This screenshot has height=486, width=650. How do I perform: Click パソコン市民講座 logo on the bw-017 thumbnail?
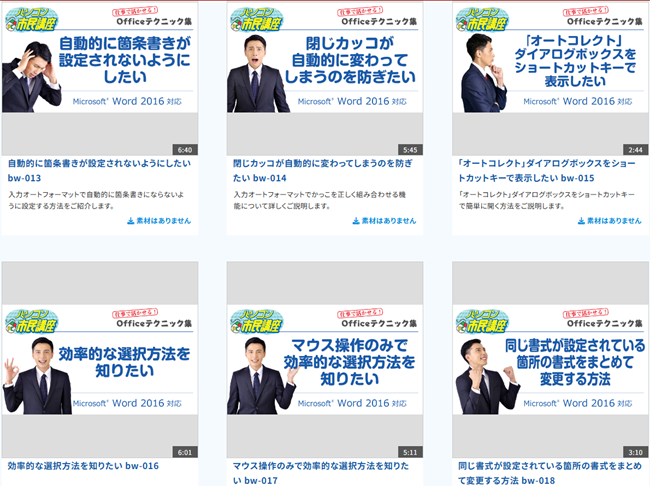260,322
